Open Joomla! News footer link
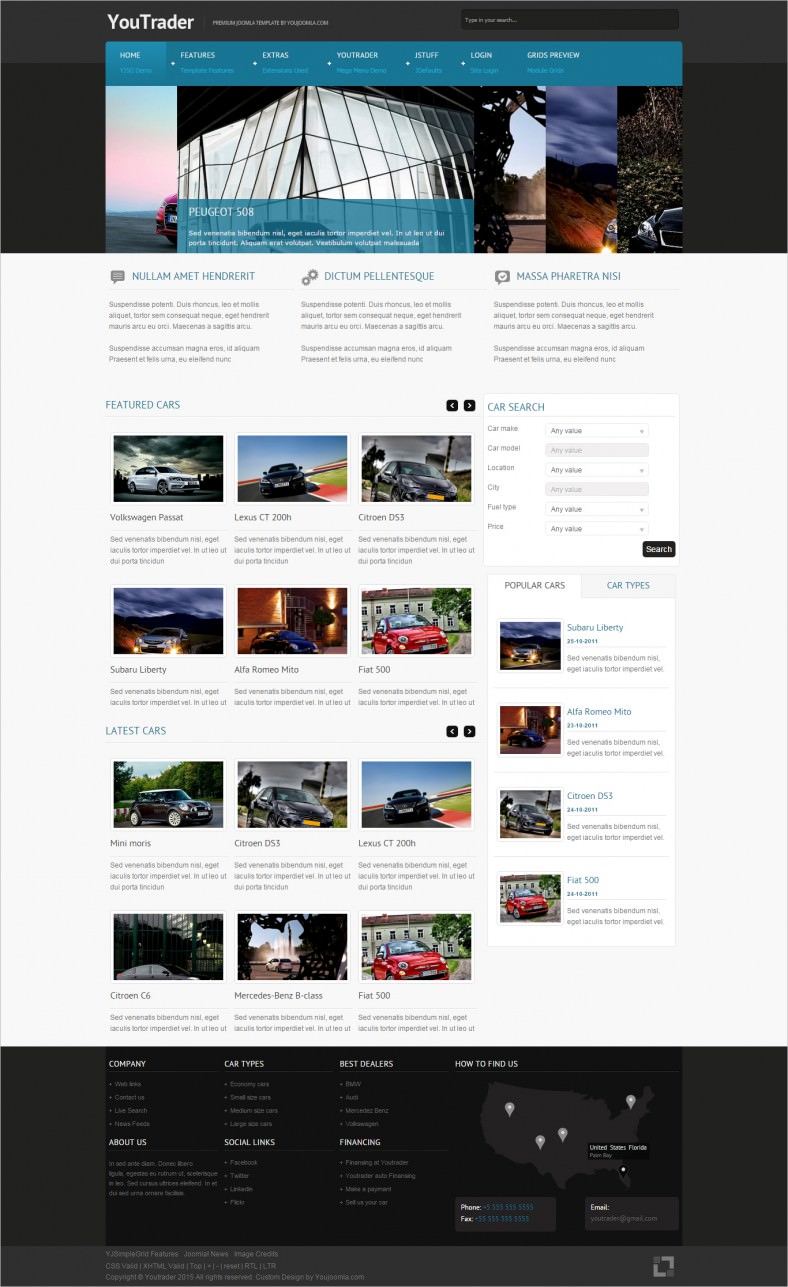The image size is (788, 1287). pos(206,1254)
